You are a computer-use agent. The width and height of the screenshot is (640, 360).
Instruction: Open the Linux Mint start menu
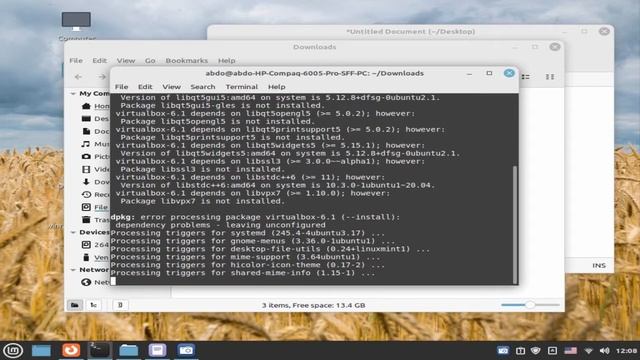(x=13, y=350)
